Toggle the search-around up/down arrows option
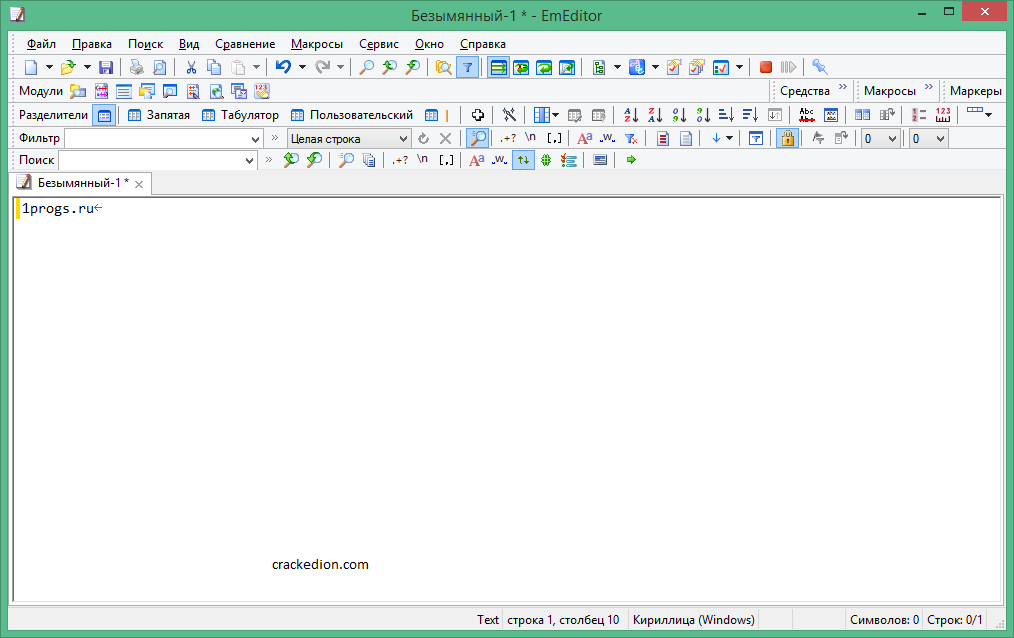 (x=523, y=160)
